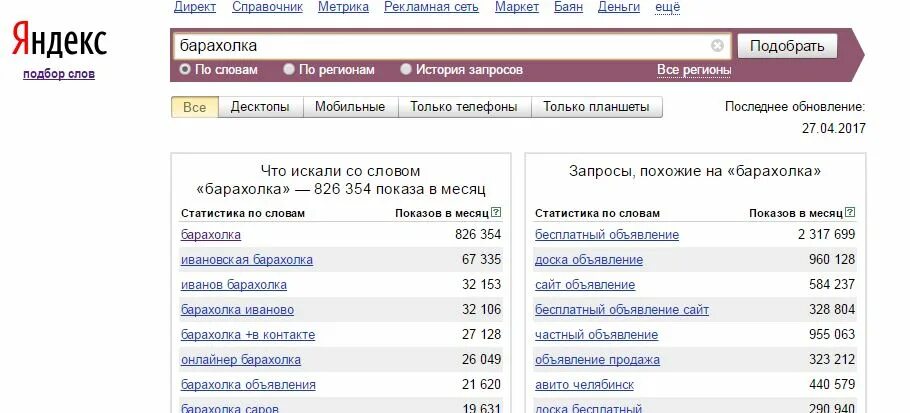Expand the 'ещё' services menu

click(667, 7)
